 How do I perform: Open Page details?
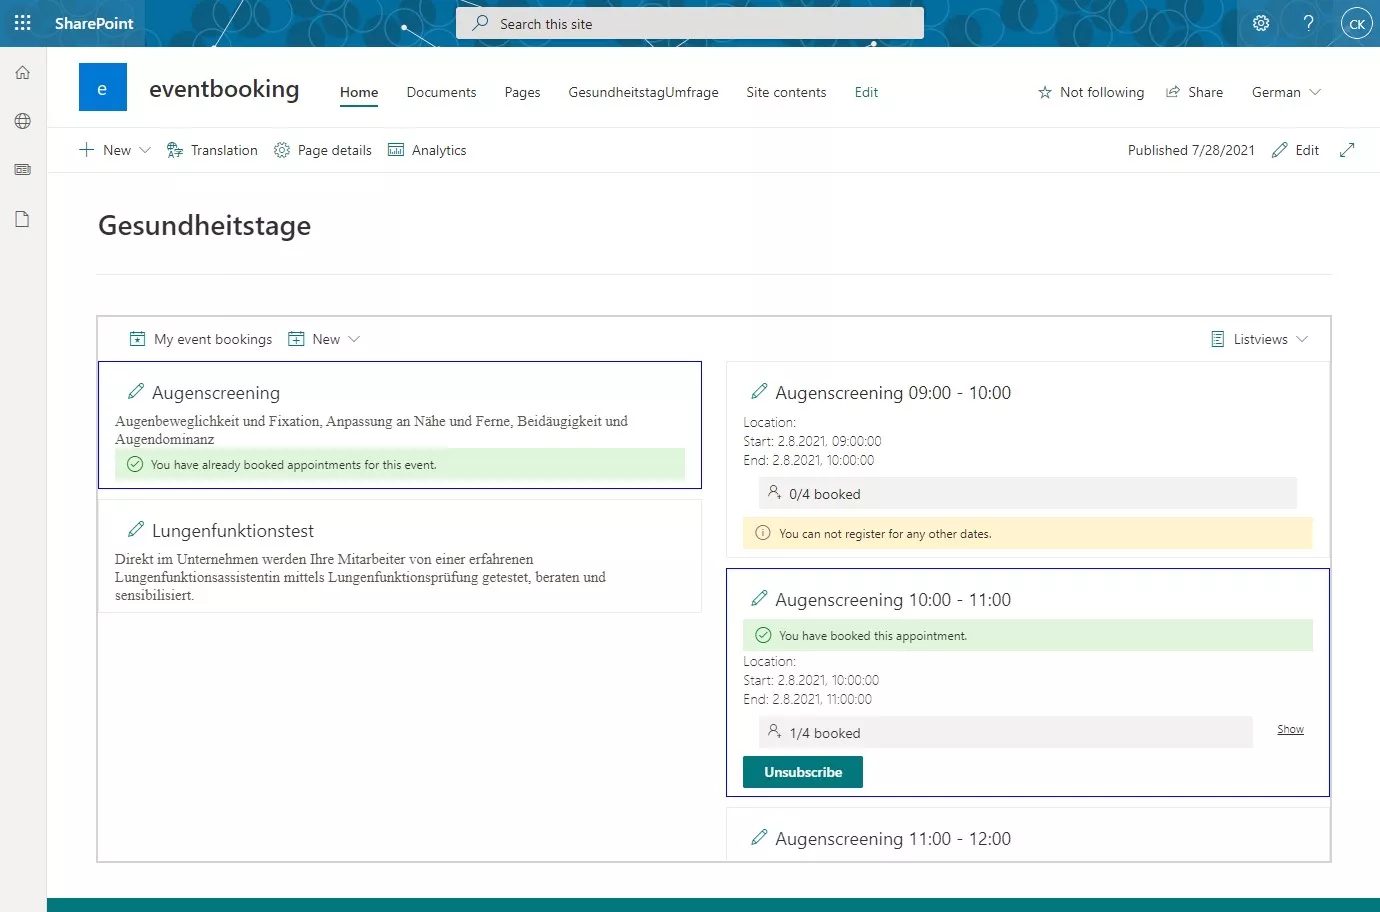click(322, 150)
